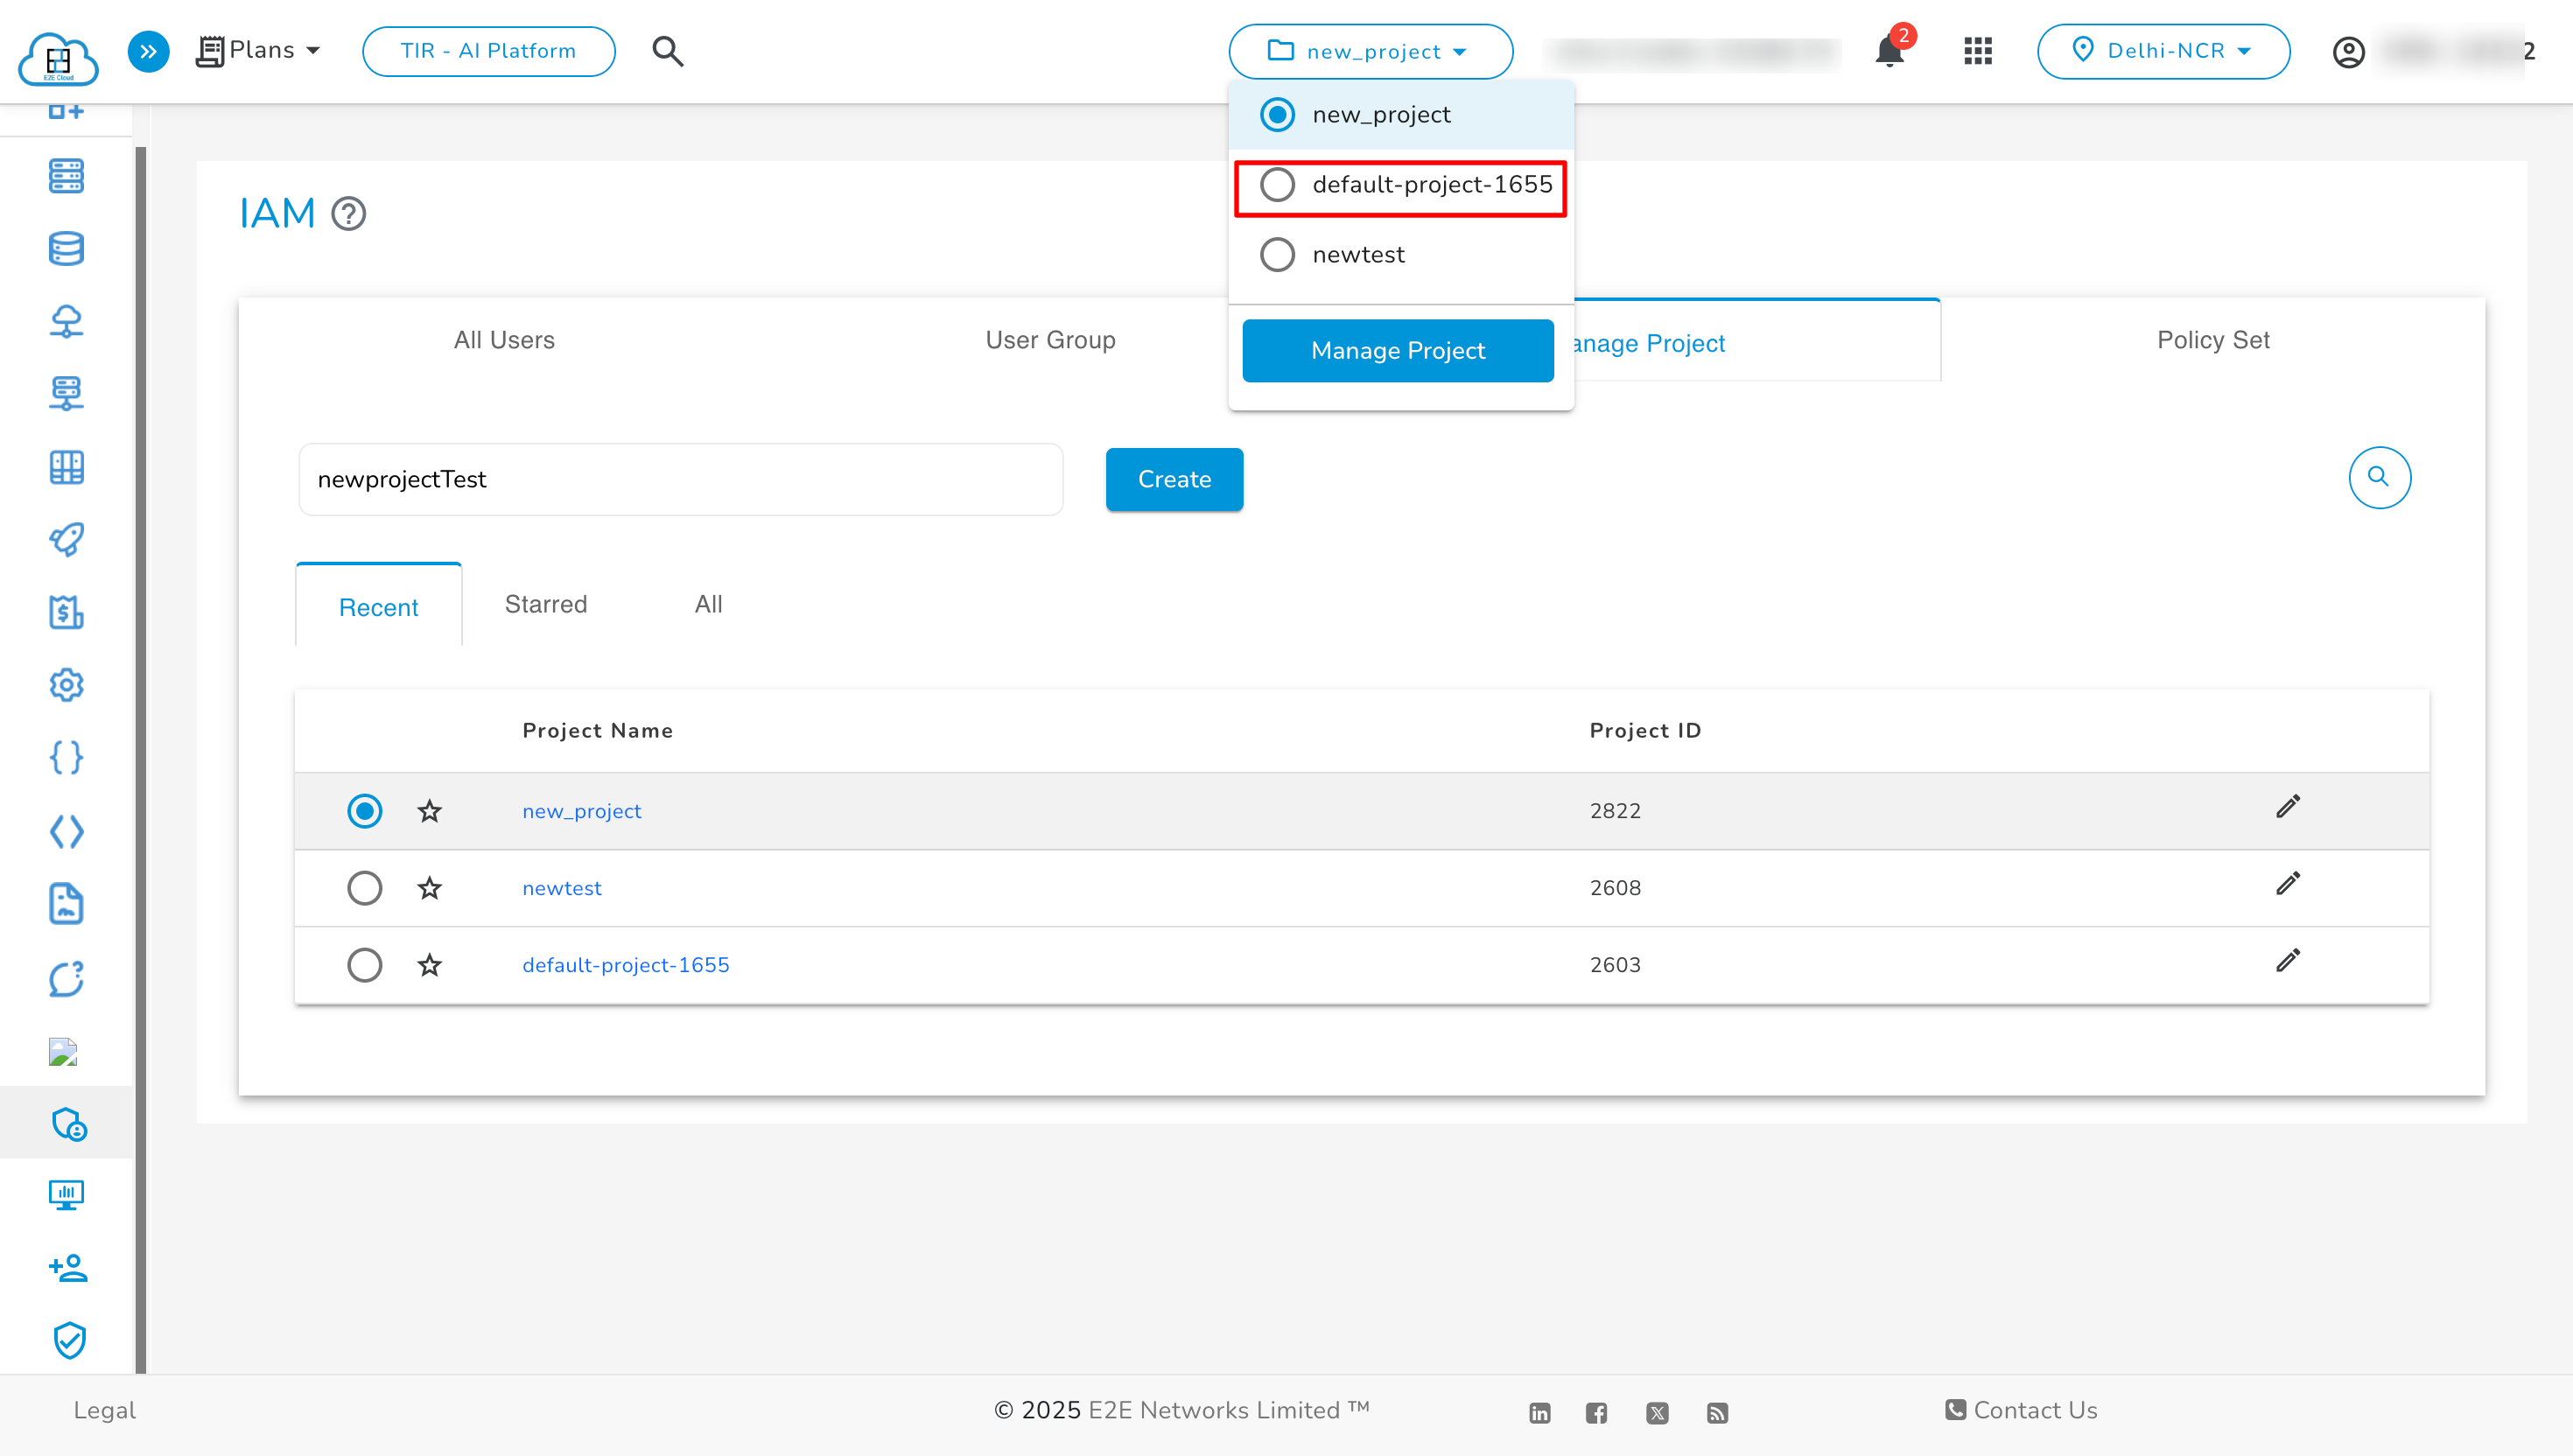Open the sidebar settings gear icon
Screen dimensions: 2573x1456
pyautogui.click(x=66, y=685)
